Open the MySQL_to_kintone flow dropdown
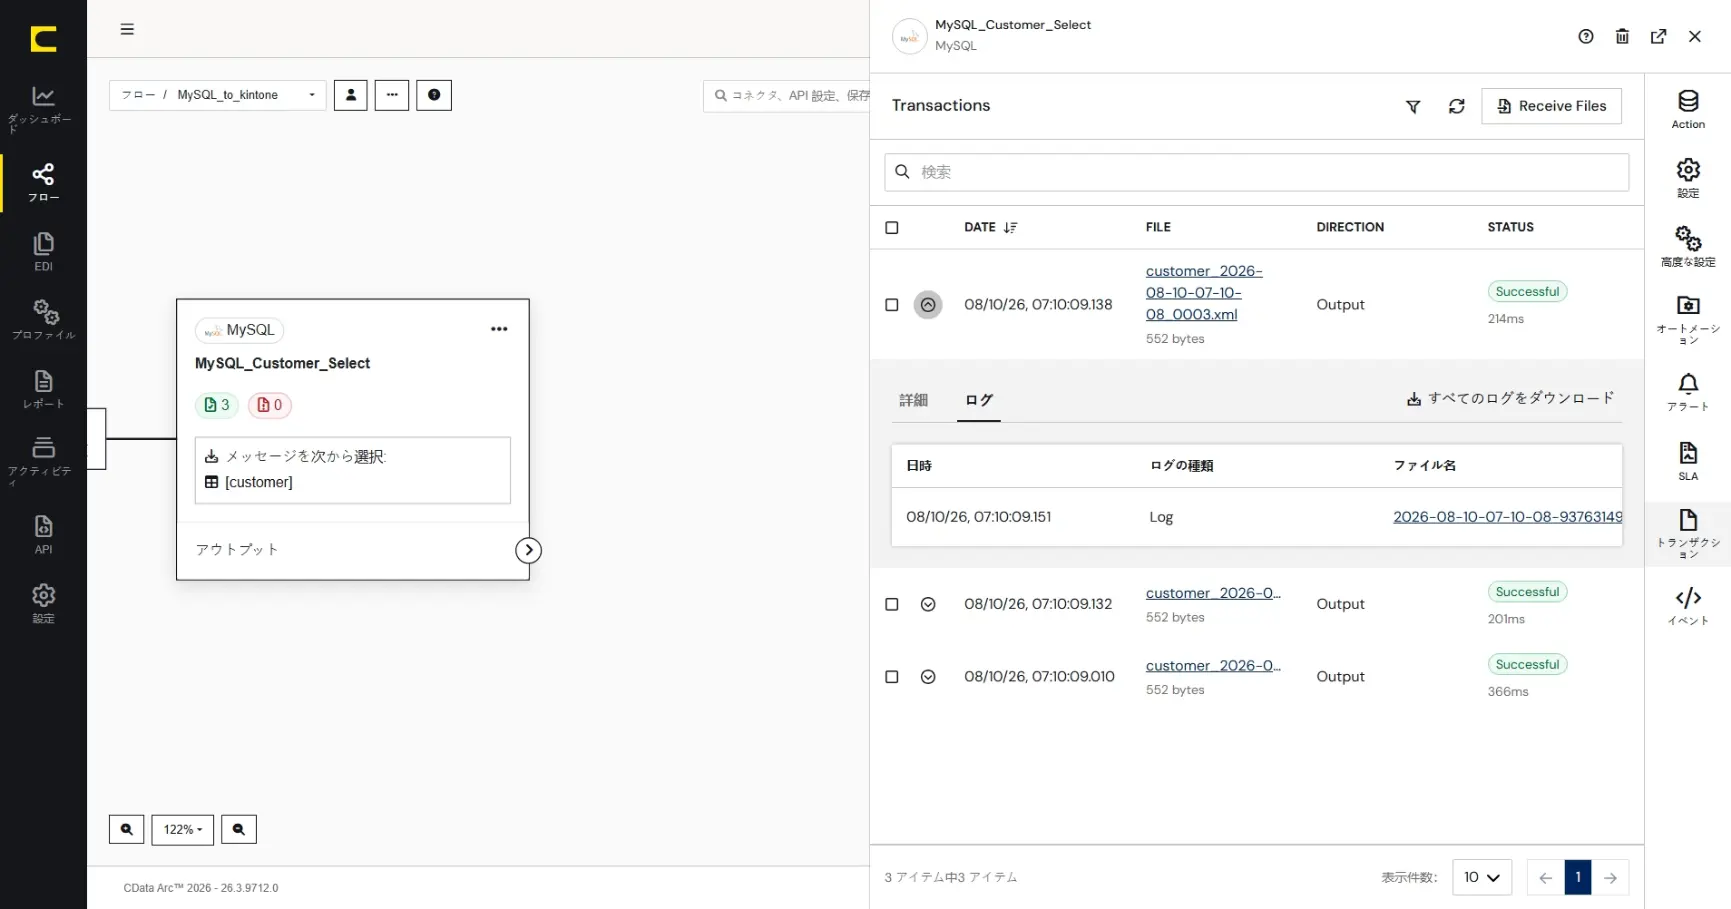The image size is (1731, 909). point(218,95)
